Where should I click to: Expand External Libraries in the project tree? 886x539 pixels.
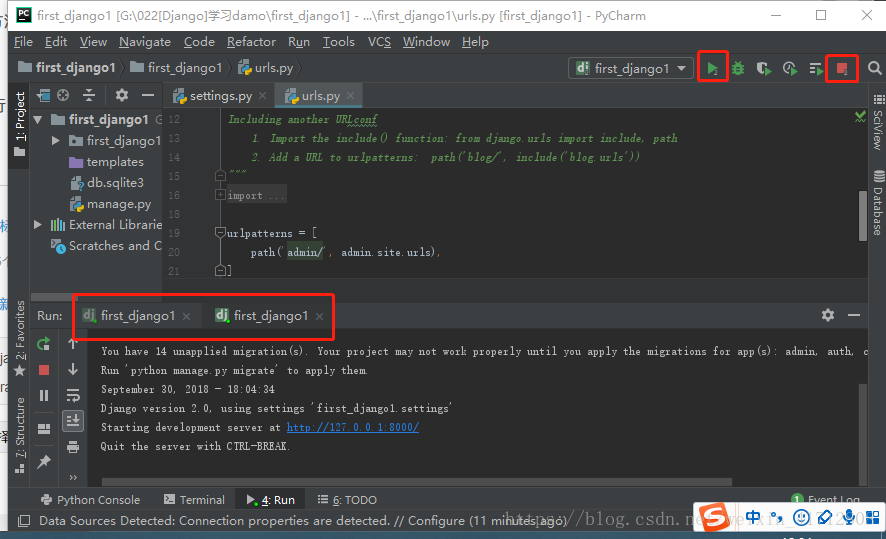click(x=38, y=225)
